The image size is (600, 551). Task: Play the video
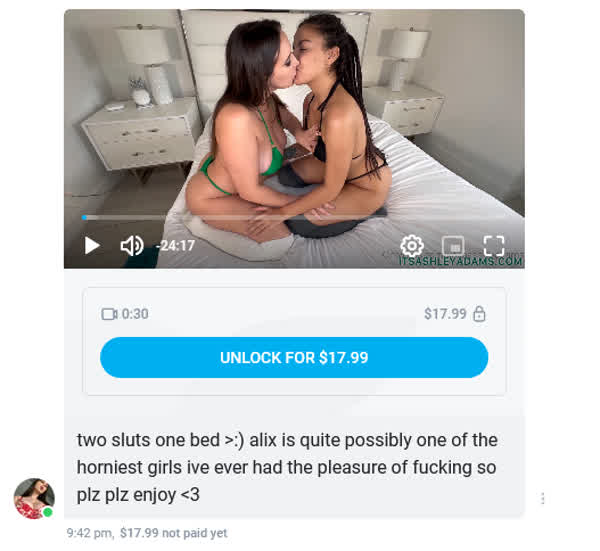92,246
